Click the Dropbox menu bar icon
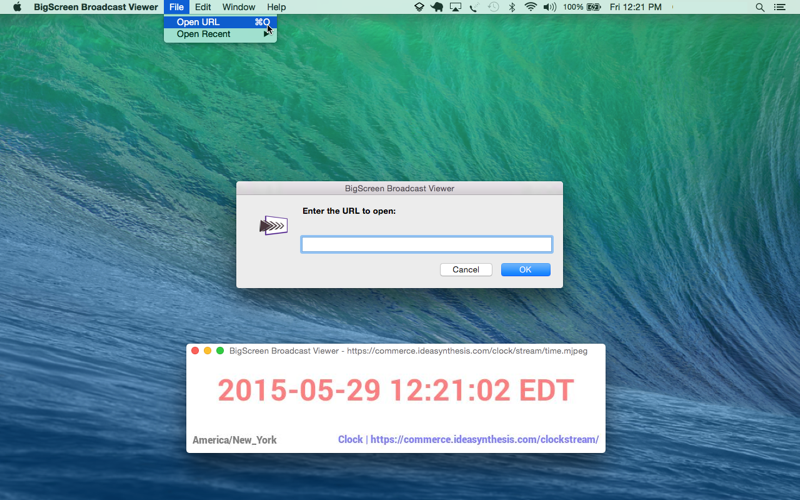Image resolution: width=800 pixels, height=500 pixels. tap(419, 7)
